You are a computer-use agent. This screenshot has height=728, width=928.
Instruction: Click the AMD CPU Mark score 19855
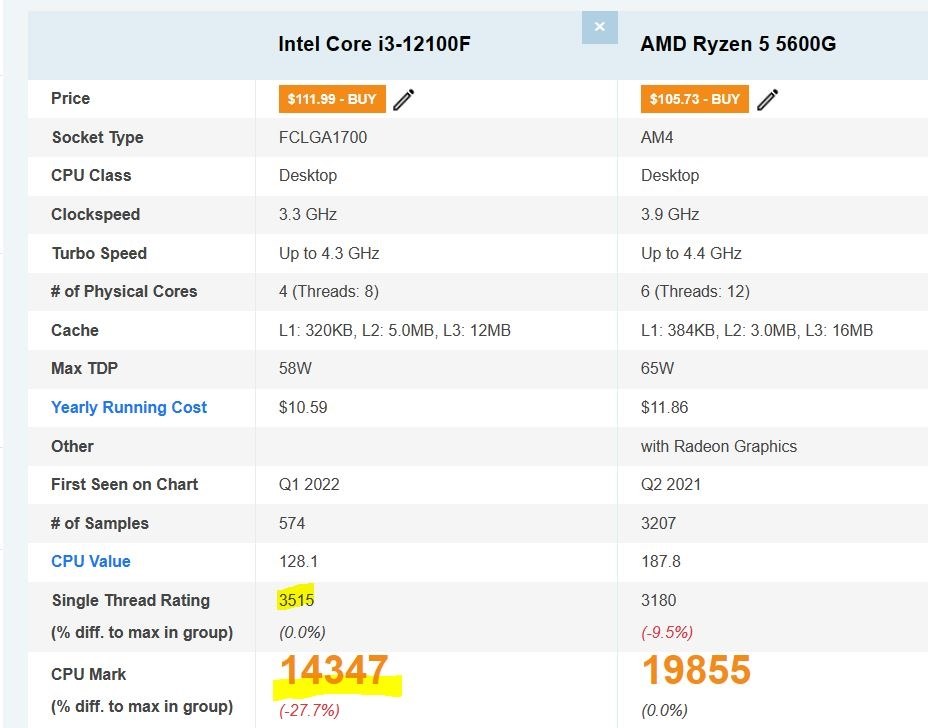695,671
